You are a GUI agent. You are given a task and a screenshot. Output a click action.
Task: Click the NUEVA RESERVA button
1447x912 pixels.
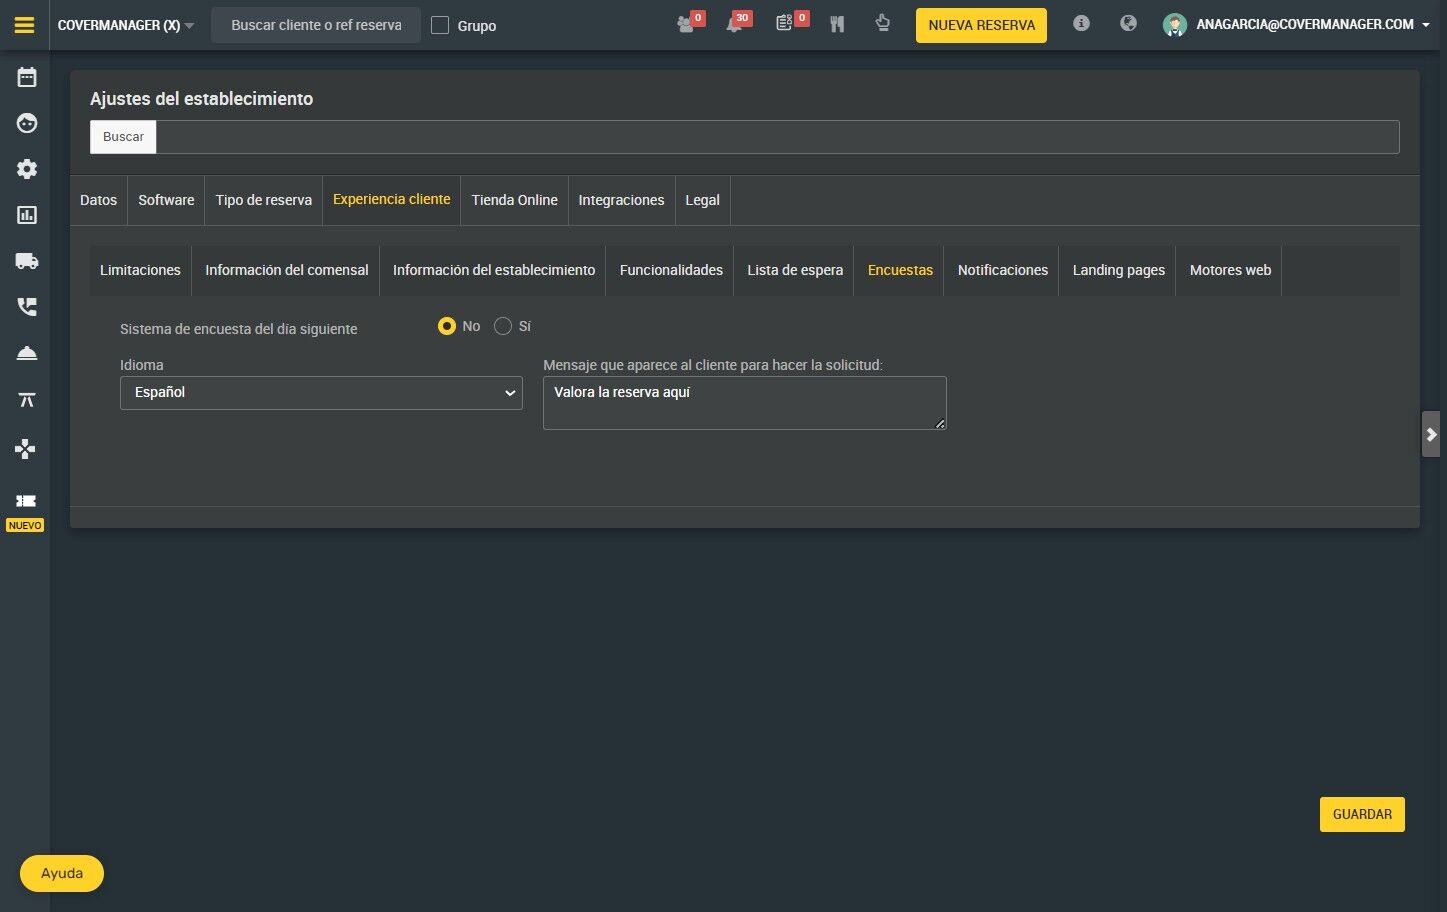click(x=981, y=25)
